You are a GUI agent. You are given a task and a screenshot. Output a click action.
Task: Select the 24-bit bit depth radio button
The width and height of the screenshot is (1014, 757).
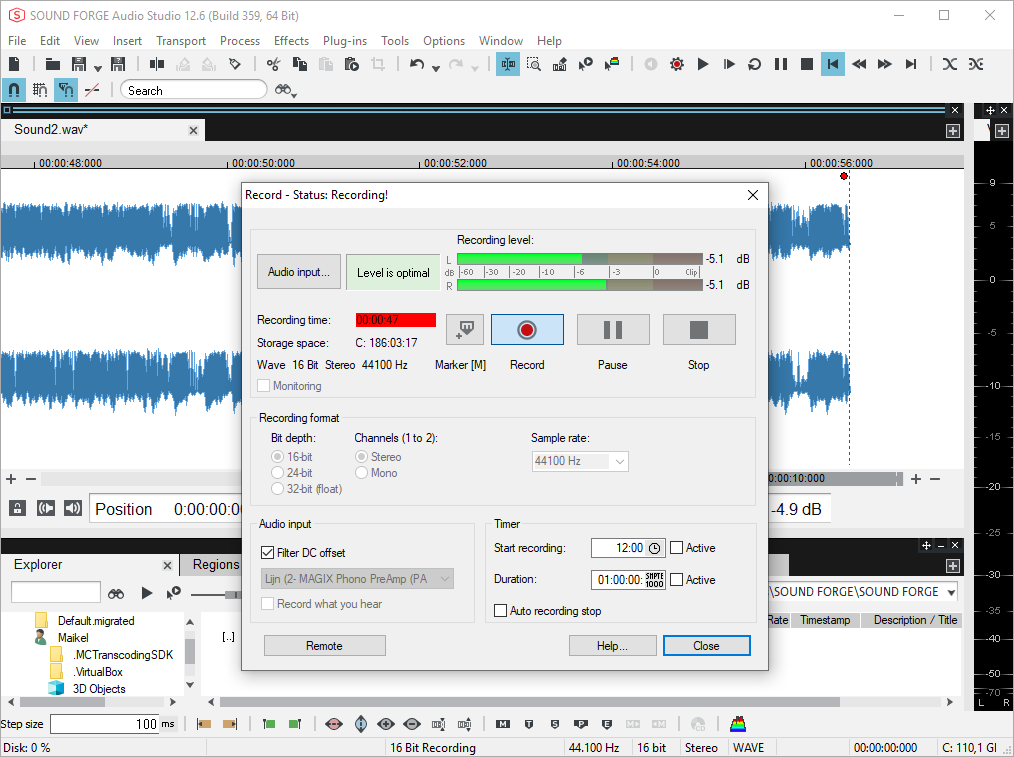click(x=277, y=473)
